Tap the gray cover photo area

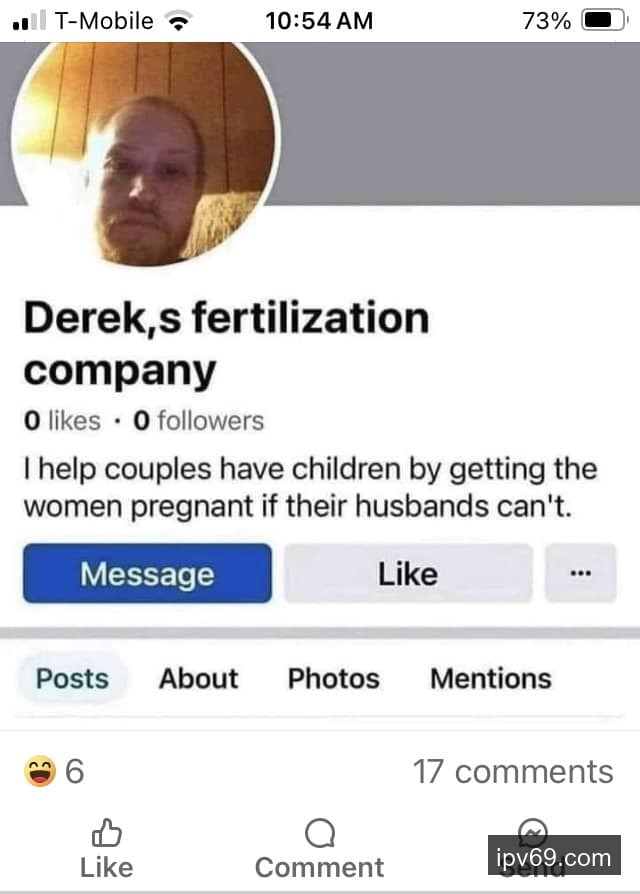click(456, 123)
